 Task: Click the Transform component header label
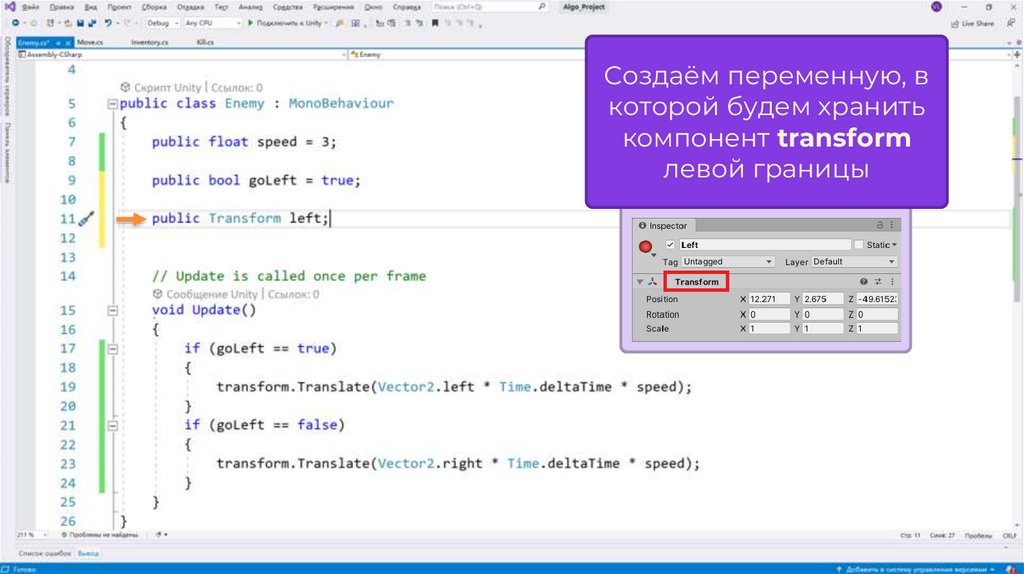tap(697, 282)
